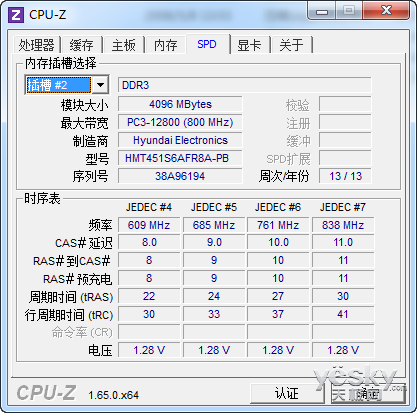417x413 pixels.
Task: Click the 周期时间 (tRAS) row label
Action: click(x=71, y=297)
